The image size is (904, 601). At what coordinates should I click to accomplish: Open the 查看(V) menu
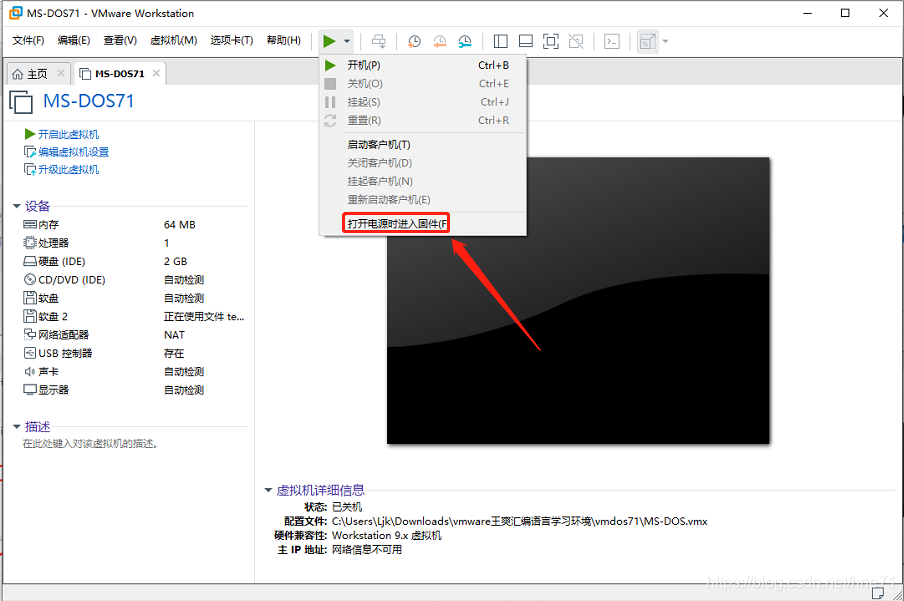pos(120,40)
